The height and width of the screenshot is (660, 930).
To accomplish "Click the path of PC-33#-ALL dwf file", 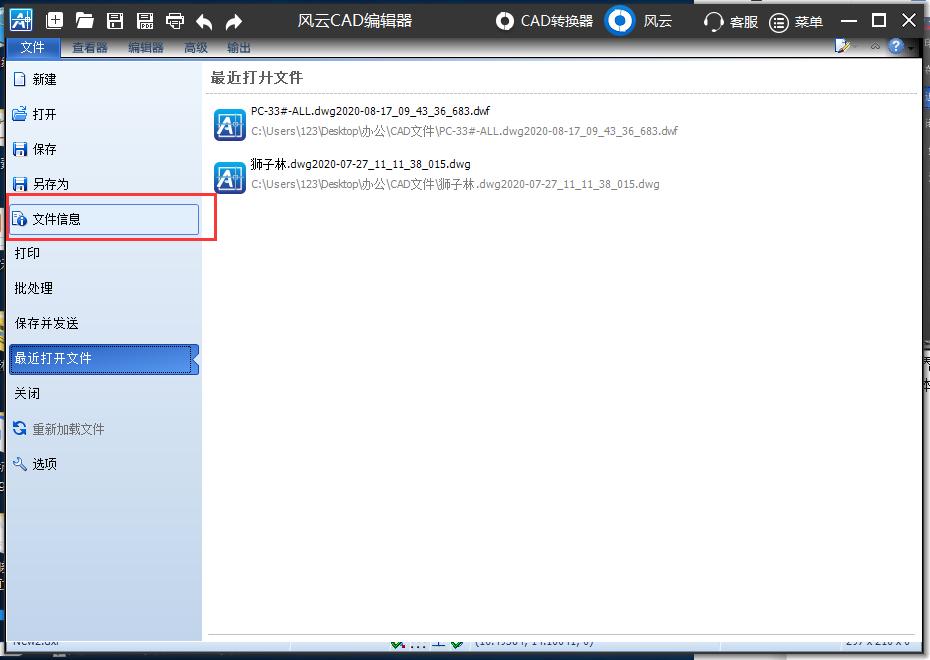I will (x=464, y=131).
